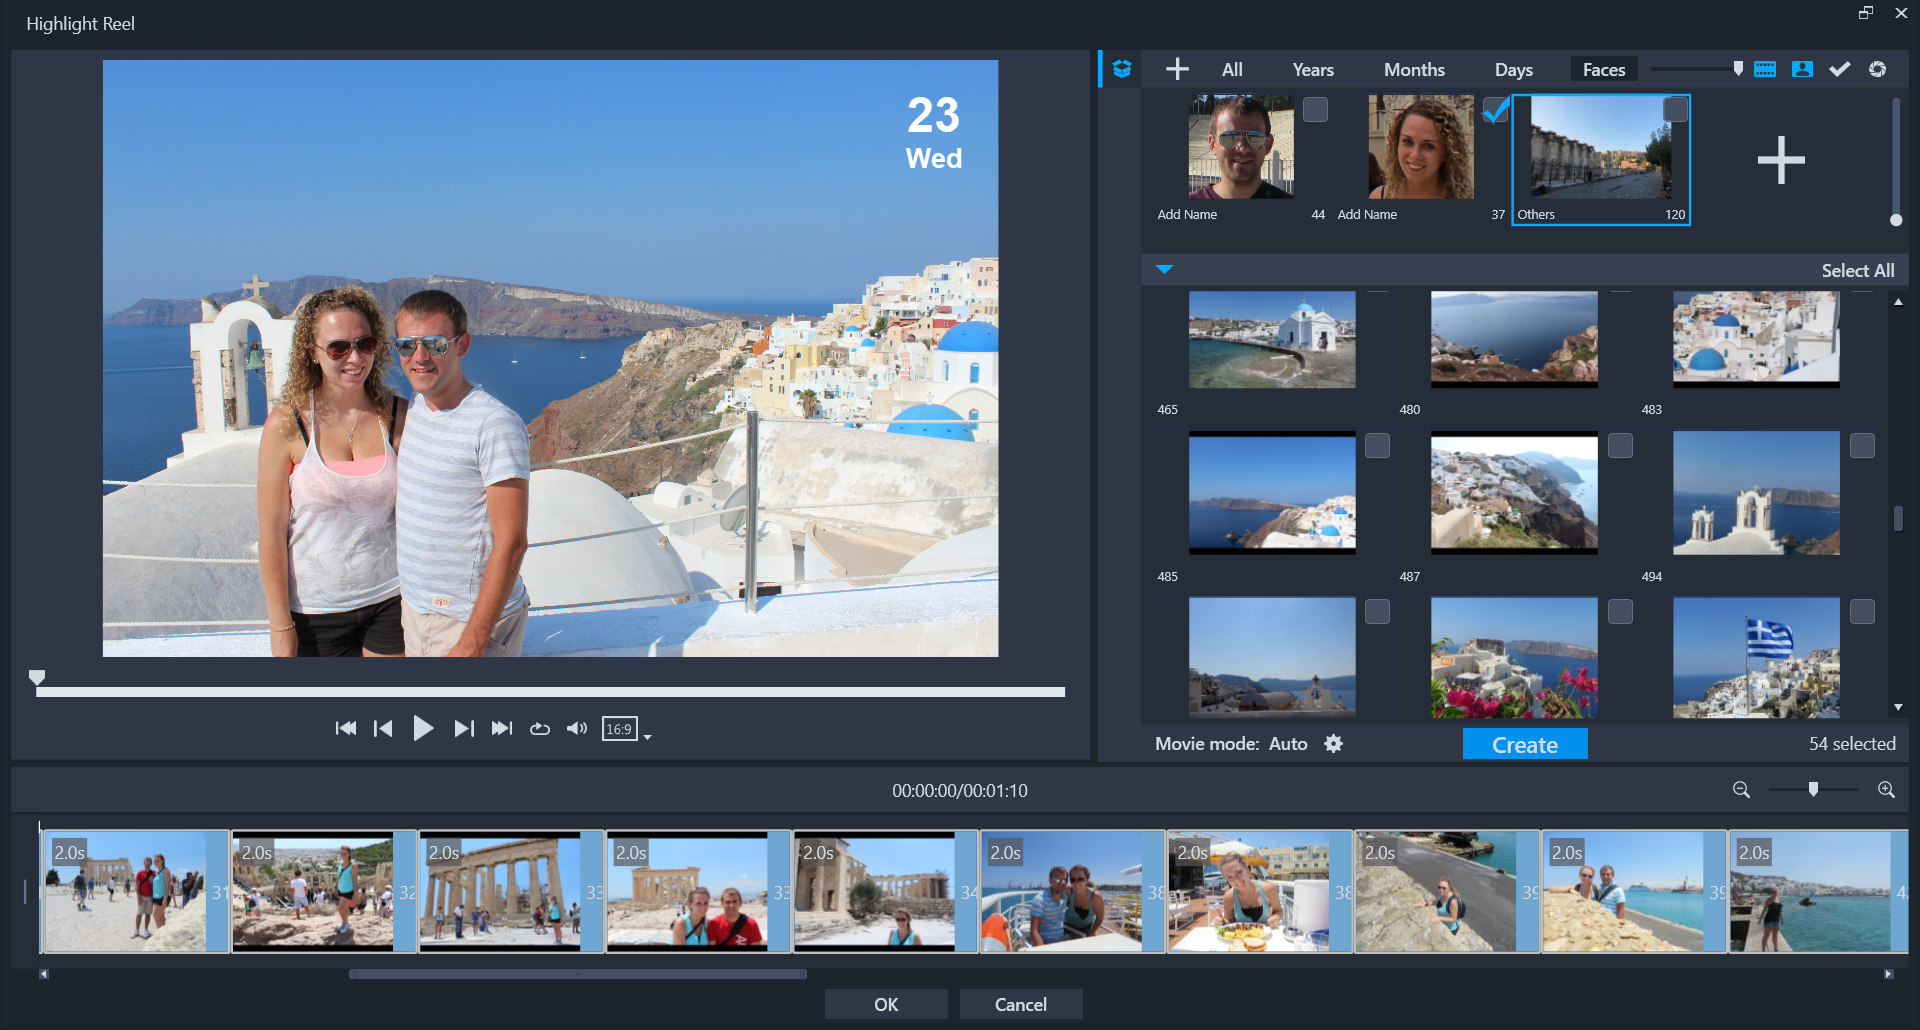Restore down the Highlight Reel window
The height and width of the screenshot is (1030, 1920).
coord(1866,13)
